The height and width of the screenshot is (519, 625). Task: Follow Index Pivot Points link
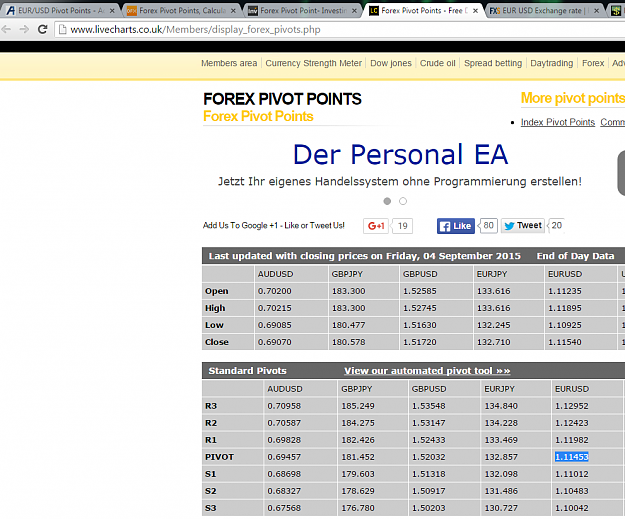coord(558,122)
